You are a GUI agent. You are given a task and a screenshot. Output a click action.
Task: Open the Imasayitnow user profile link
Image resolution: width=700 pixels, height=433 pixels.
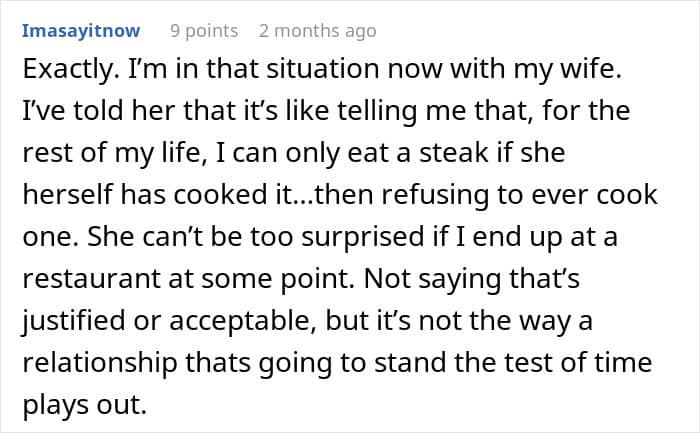click(81, 30)
